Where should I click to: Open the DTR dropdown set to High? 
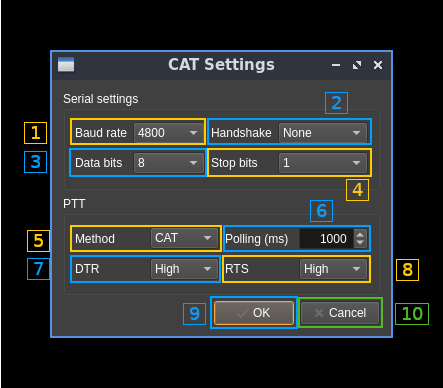coord(184,269)
